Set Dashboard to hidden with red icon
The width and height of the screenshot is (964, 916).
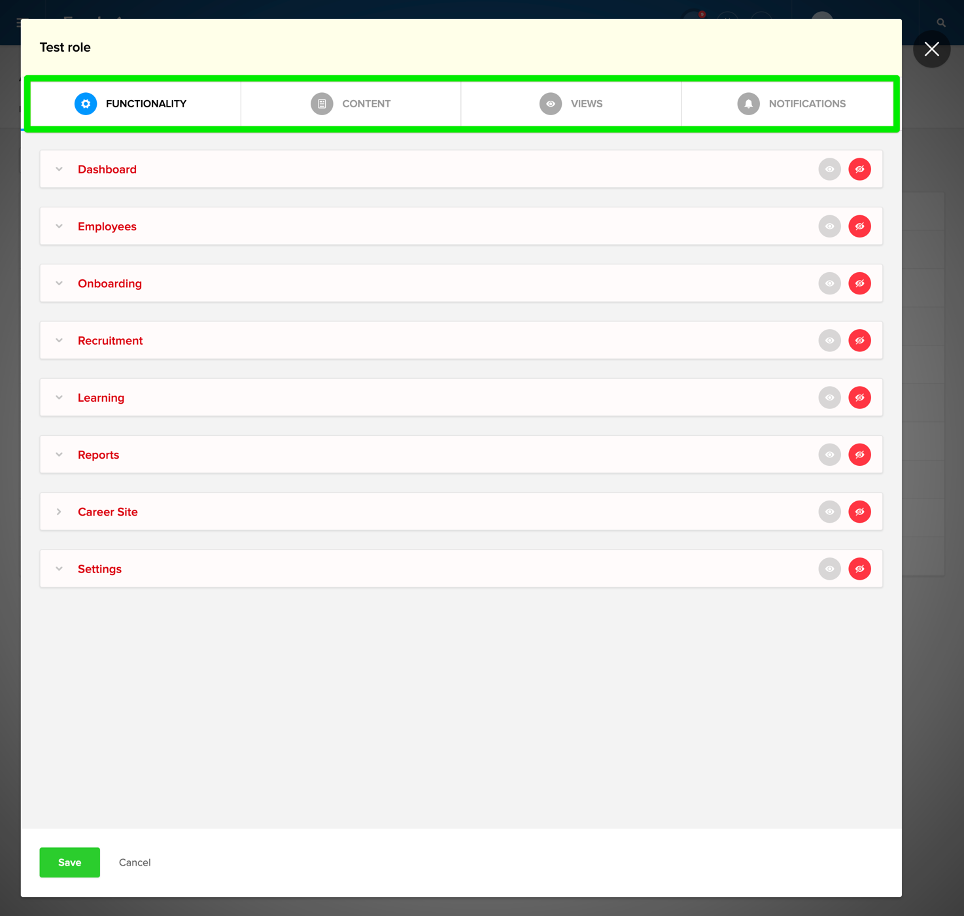tap(859, 170)
